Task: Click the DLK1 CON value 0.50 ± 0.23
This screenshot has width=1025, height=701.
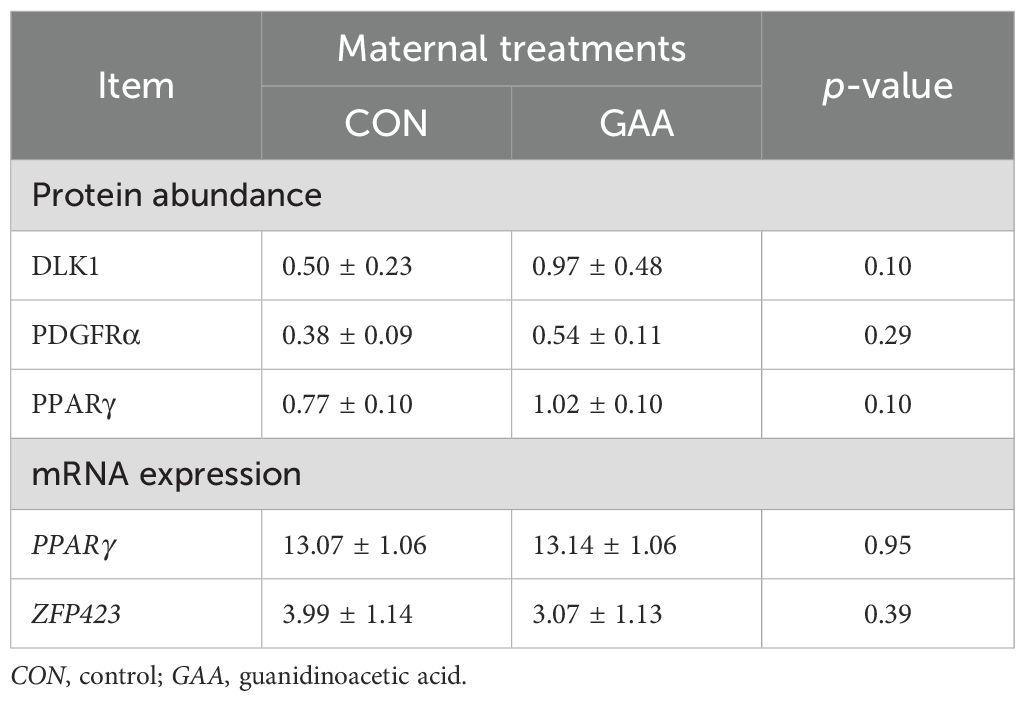Action: coord(344,265)
